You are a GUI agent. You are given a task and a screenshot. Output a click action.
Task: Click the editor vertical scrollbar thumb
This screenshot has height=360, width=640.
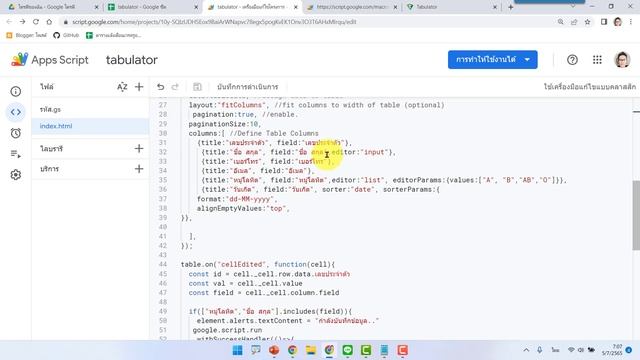coord(636,215)
